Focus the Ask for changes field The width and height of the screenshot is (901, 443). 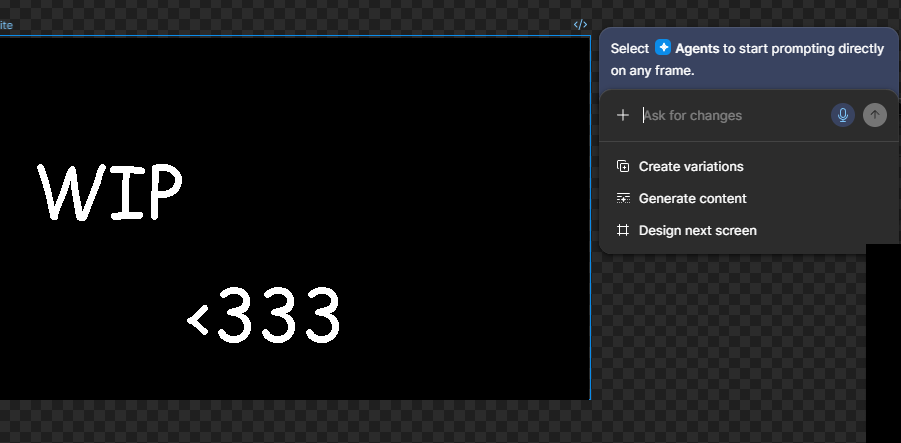(733, 115)
